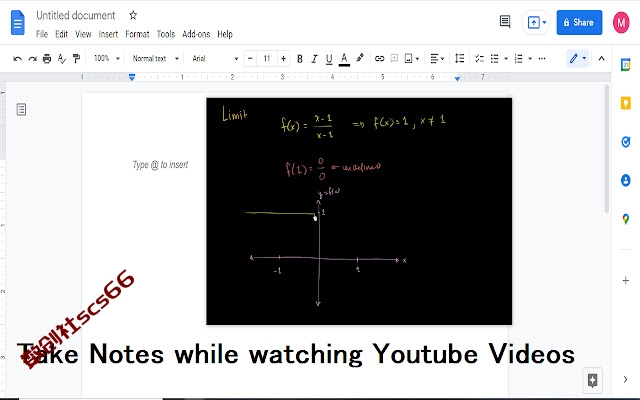Screen dimensions: 640x400
Task: Open Google Tasks in side panel
Action: (625, 142)
